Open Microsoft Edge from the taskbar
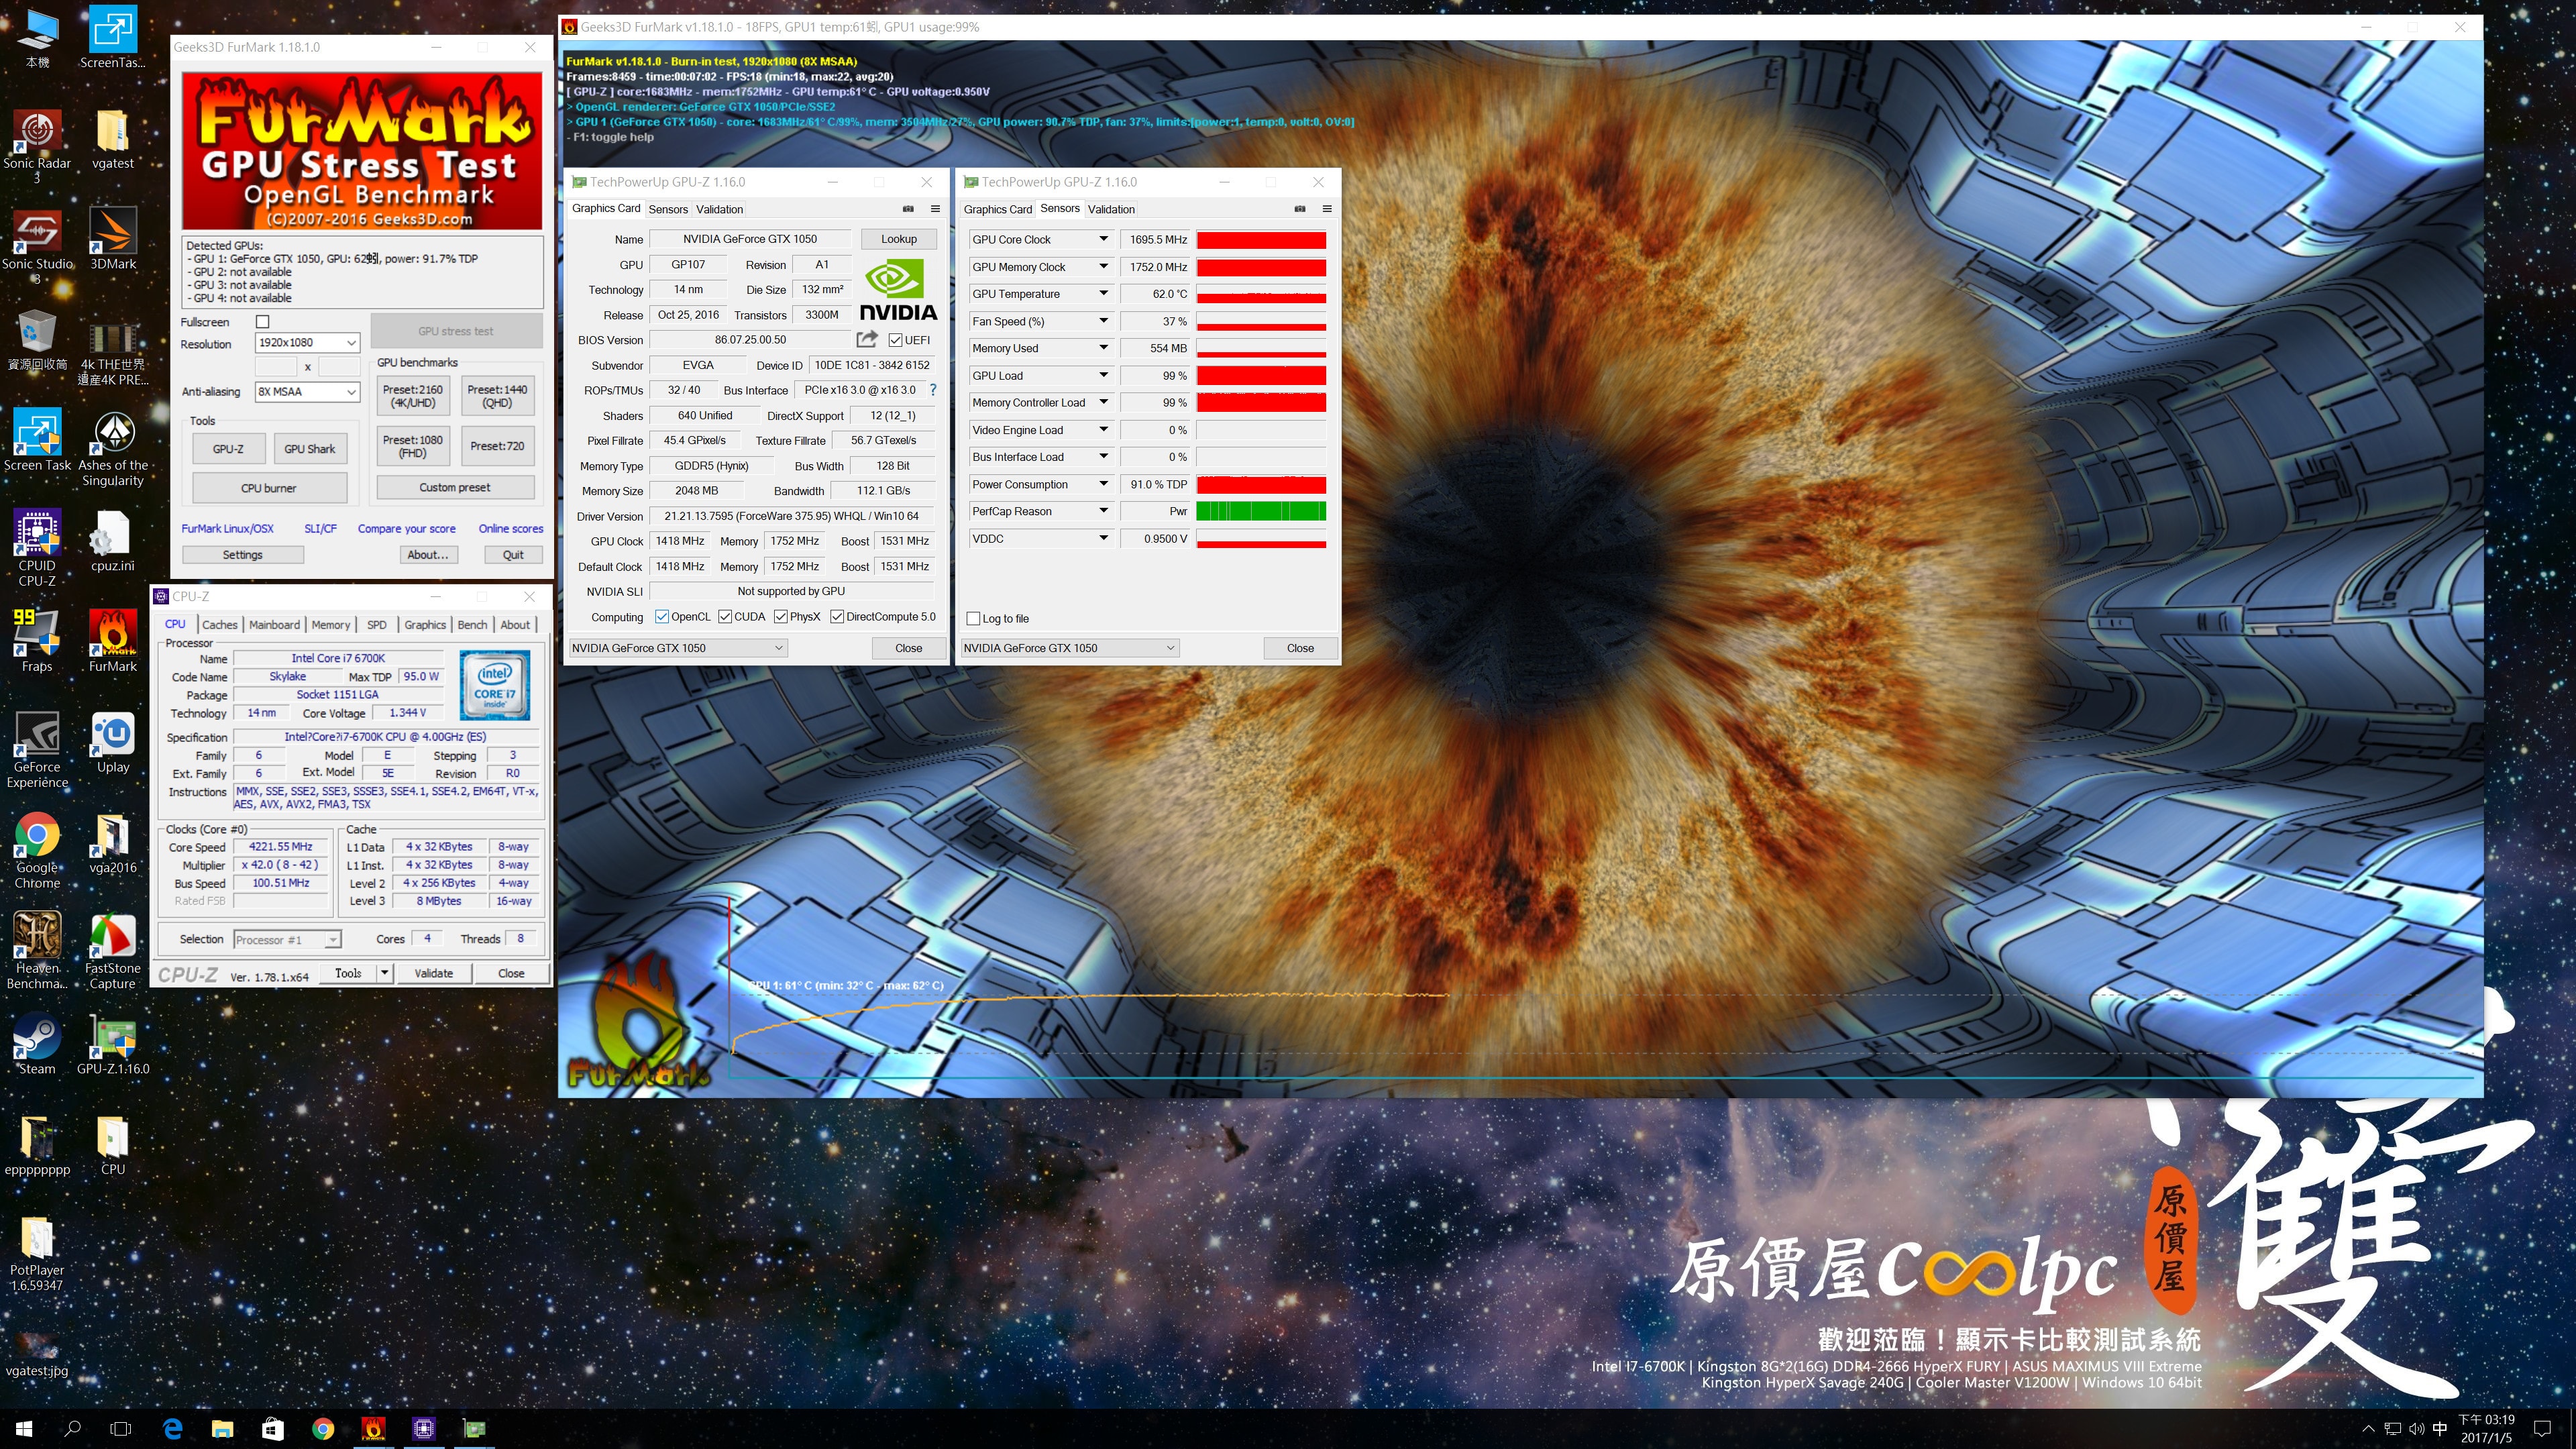The image size is (2576, 1449). (172, 1429)
